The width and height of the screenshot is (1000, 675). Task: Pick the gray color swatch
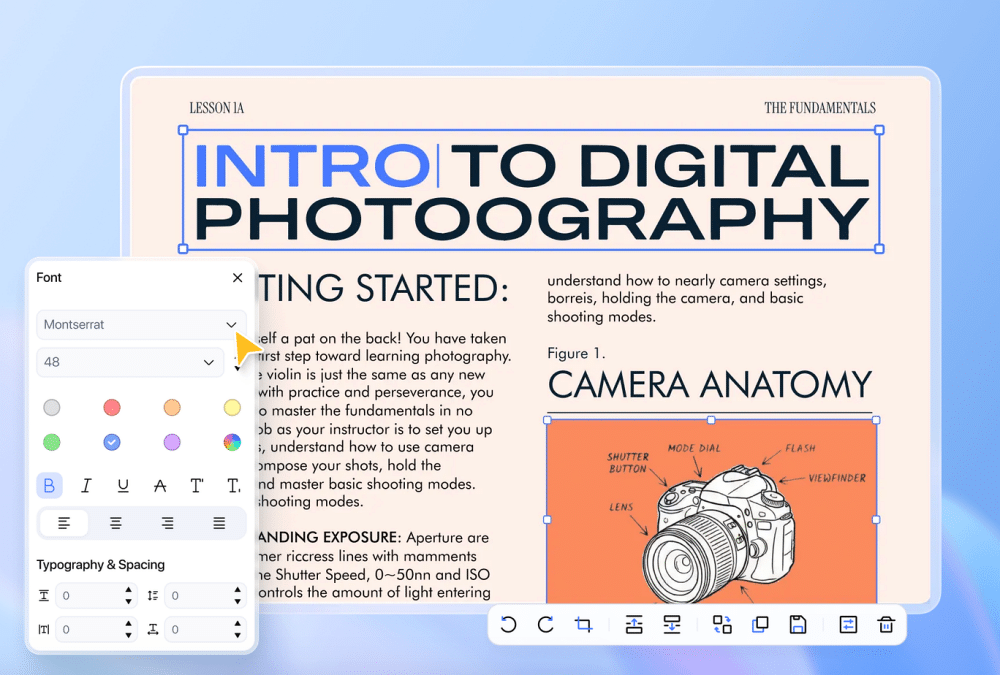tap(52, 407)
